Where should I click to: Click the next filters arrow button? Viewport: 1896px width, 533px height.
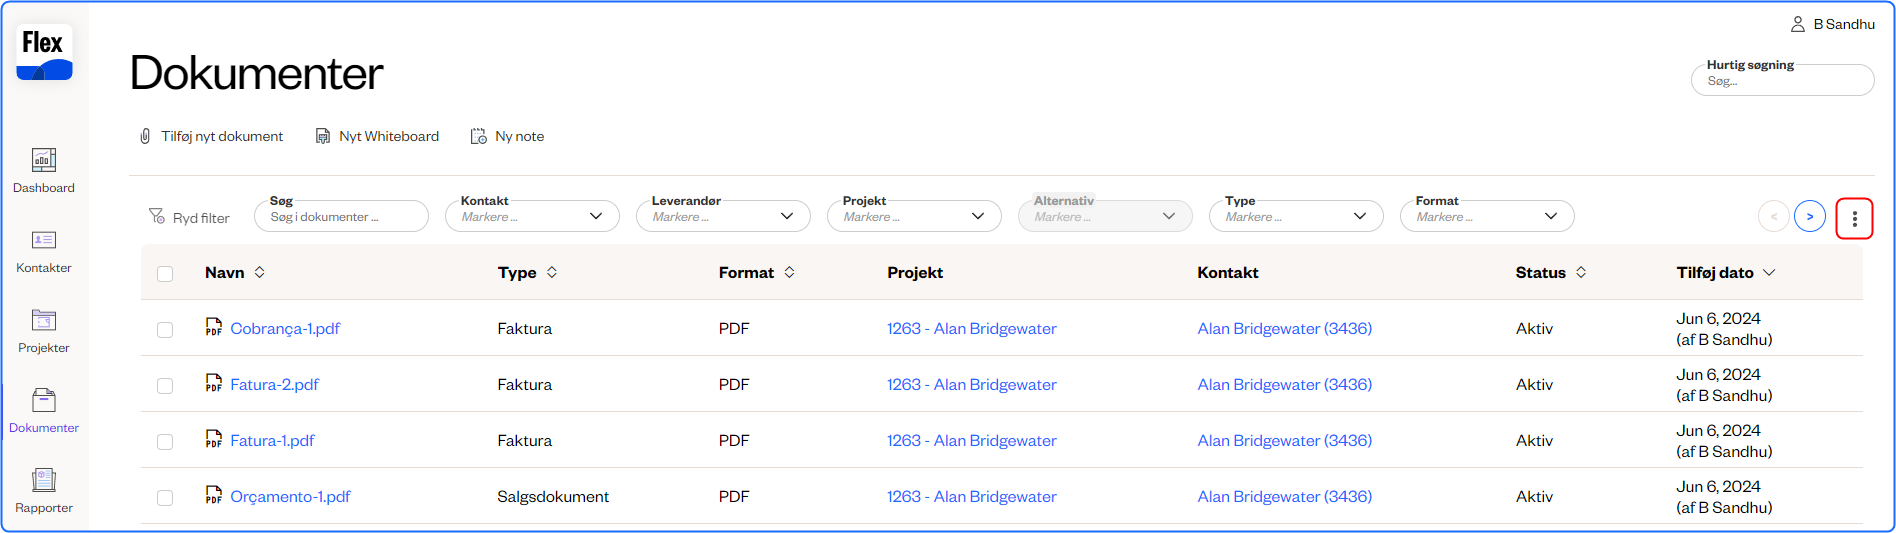1809,217
